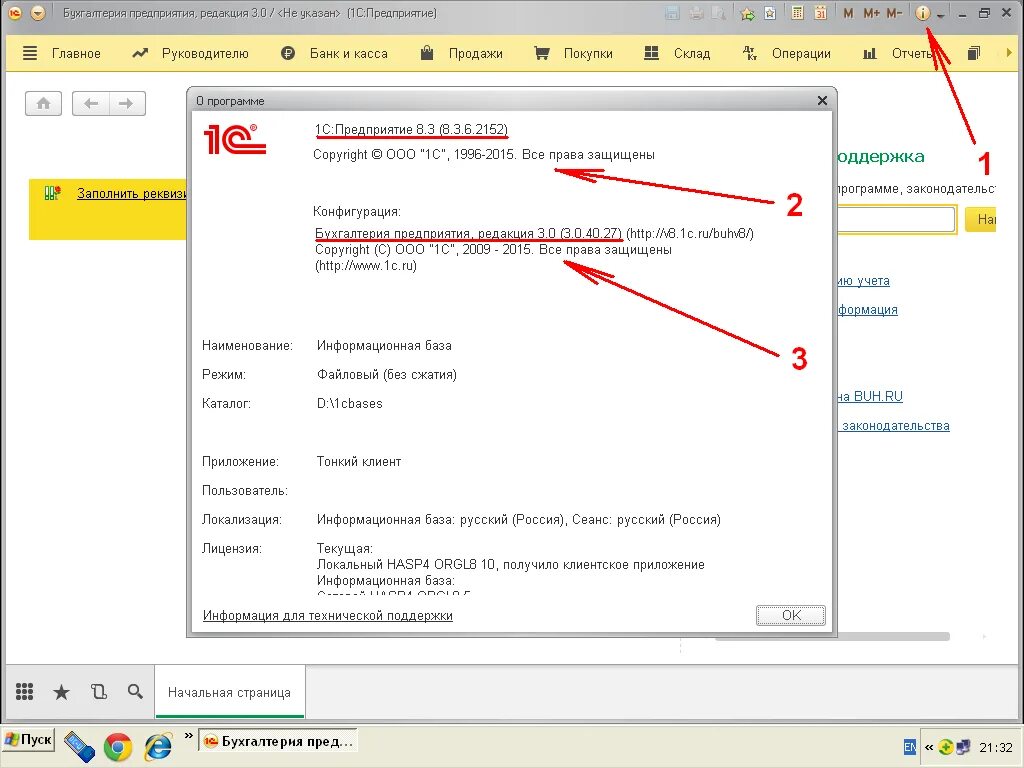Image resolution: width=1024 pixels, height=768 pixels.
Task: Click the Информационная база name value
Action: pos(384,345)
